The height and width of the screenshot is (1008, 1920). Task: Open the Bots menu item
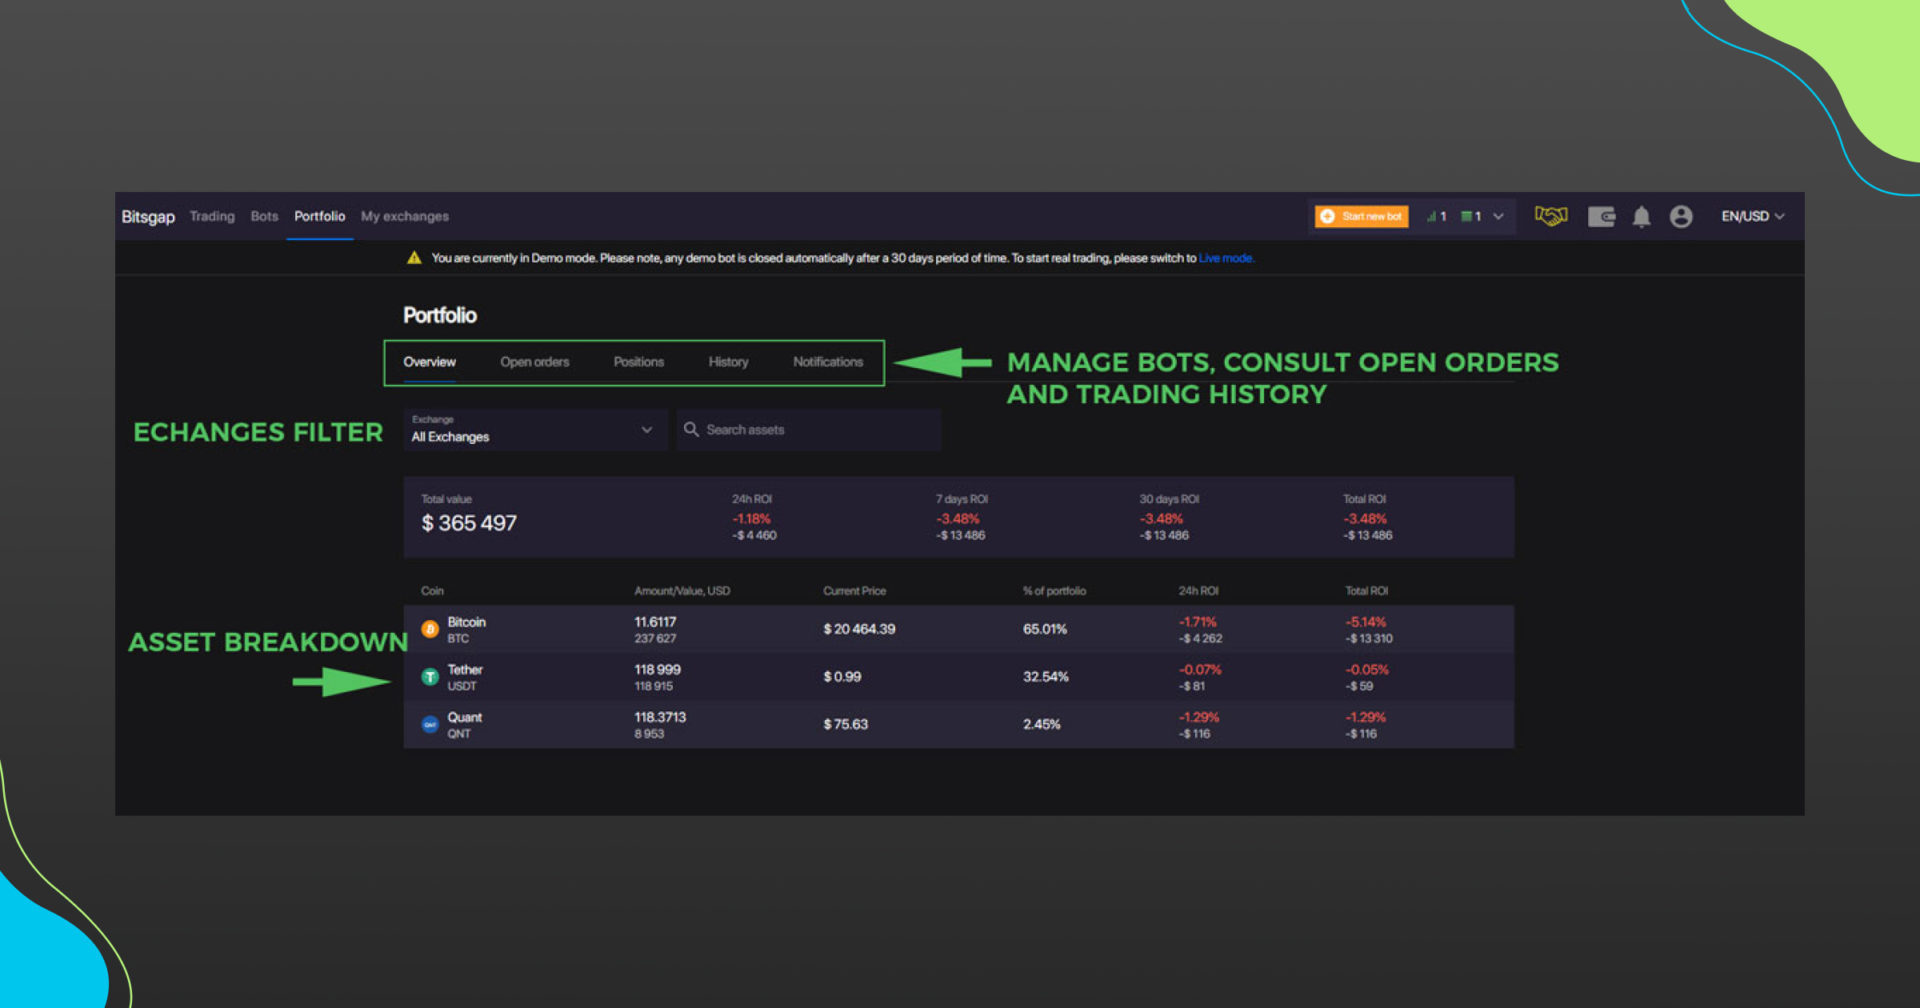point(263,216)
